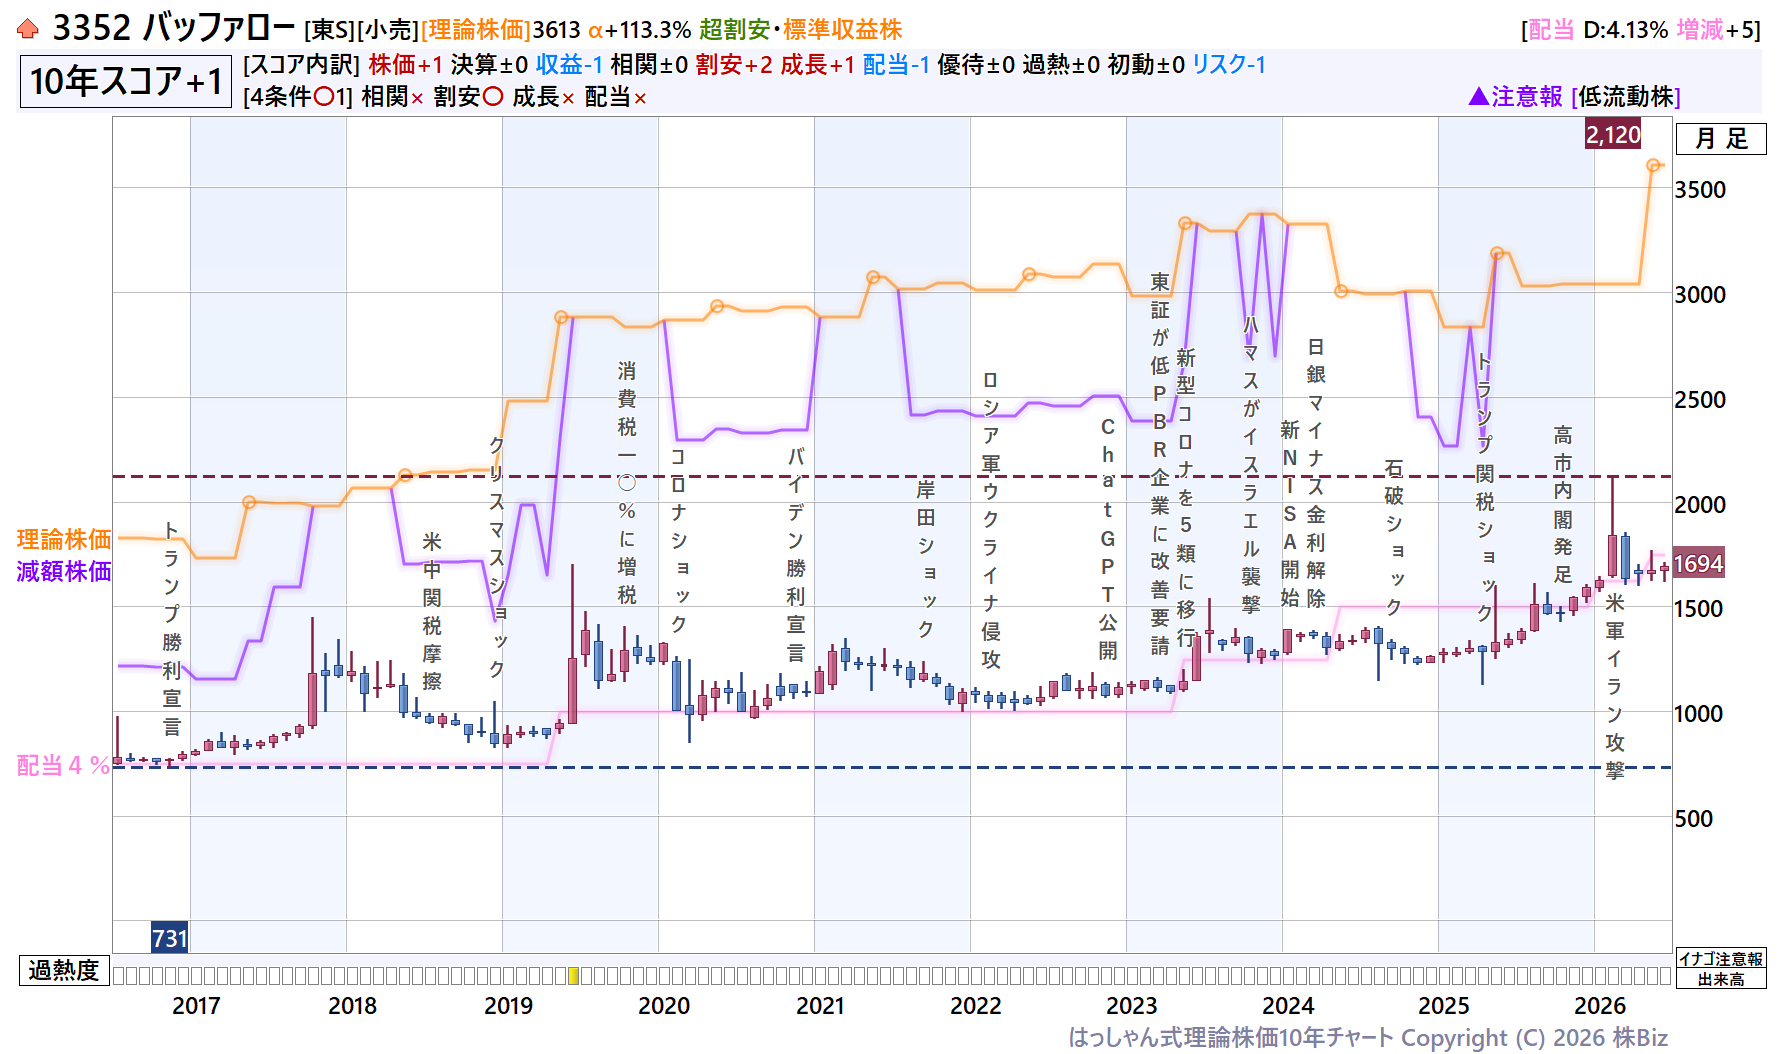1780x1054 pixels.
Task: Click the バイデン勝利宣言 event annotation
Action: pyautogui.click(x=796, y=554)
